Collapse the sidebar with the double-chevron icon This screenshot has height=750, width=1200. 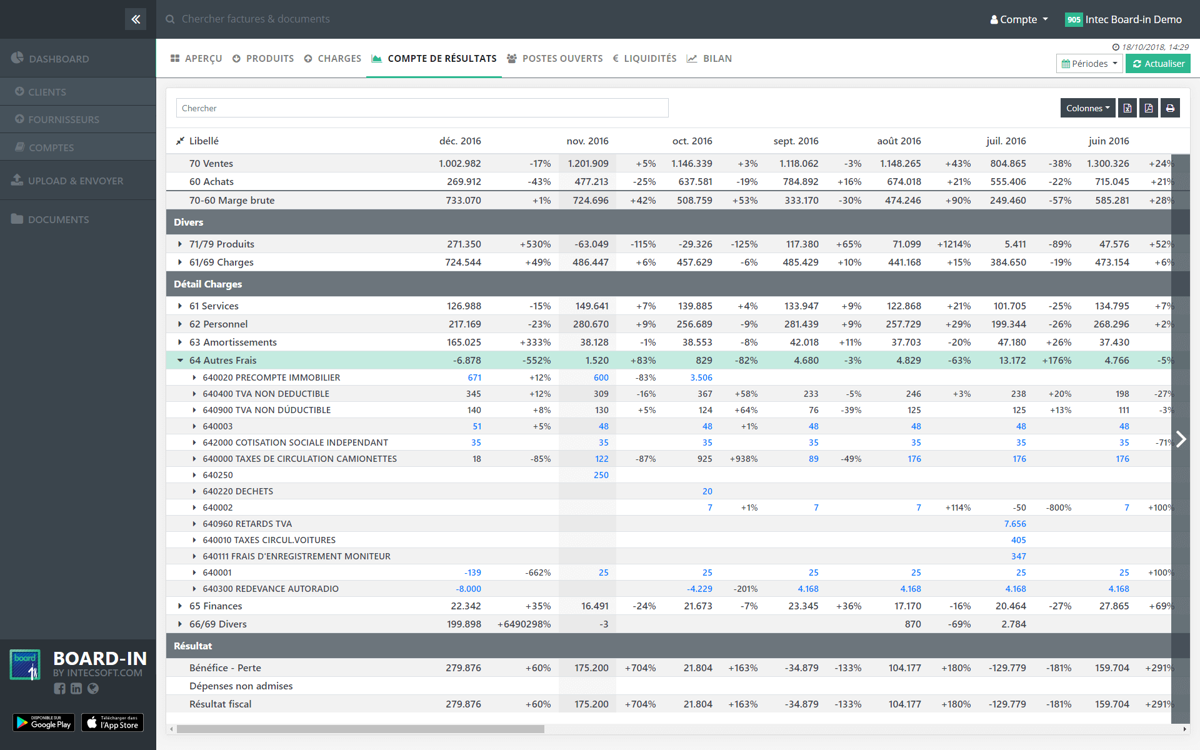[136, 19]
